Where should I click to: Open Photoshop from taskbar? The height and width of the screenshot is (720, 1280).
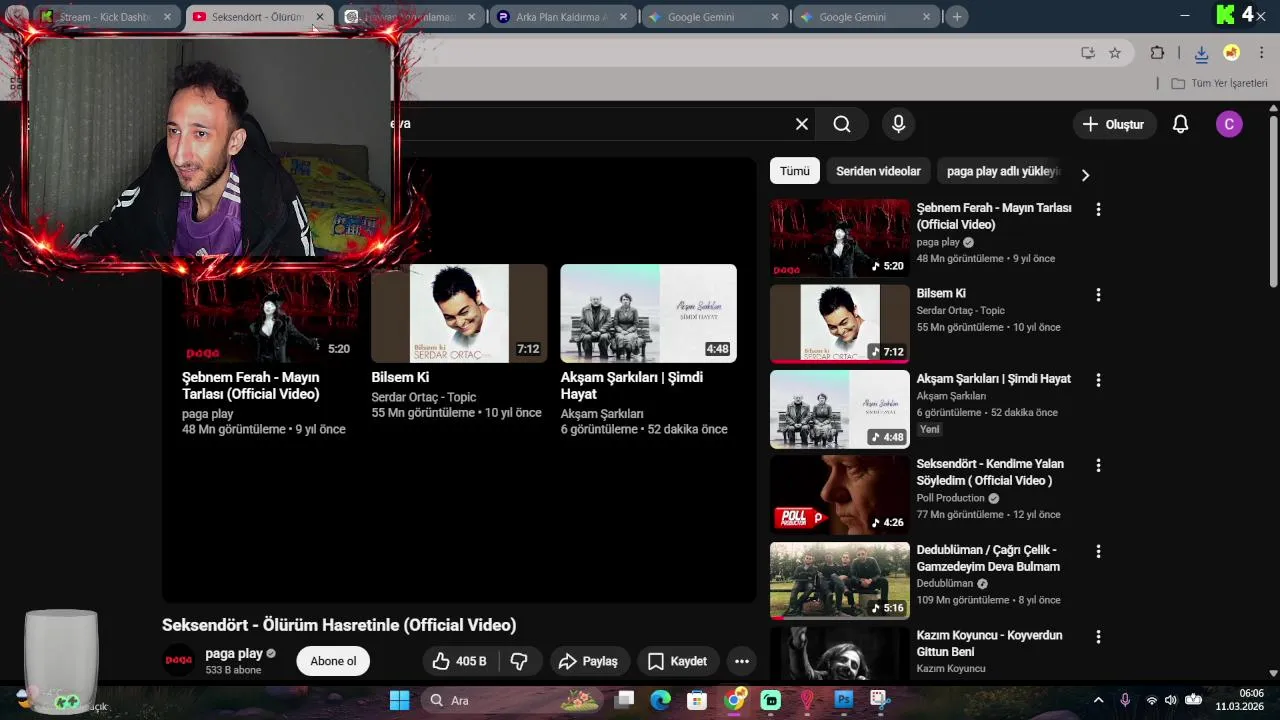pyautogui.click(x=843, y=700)
